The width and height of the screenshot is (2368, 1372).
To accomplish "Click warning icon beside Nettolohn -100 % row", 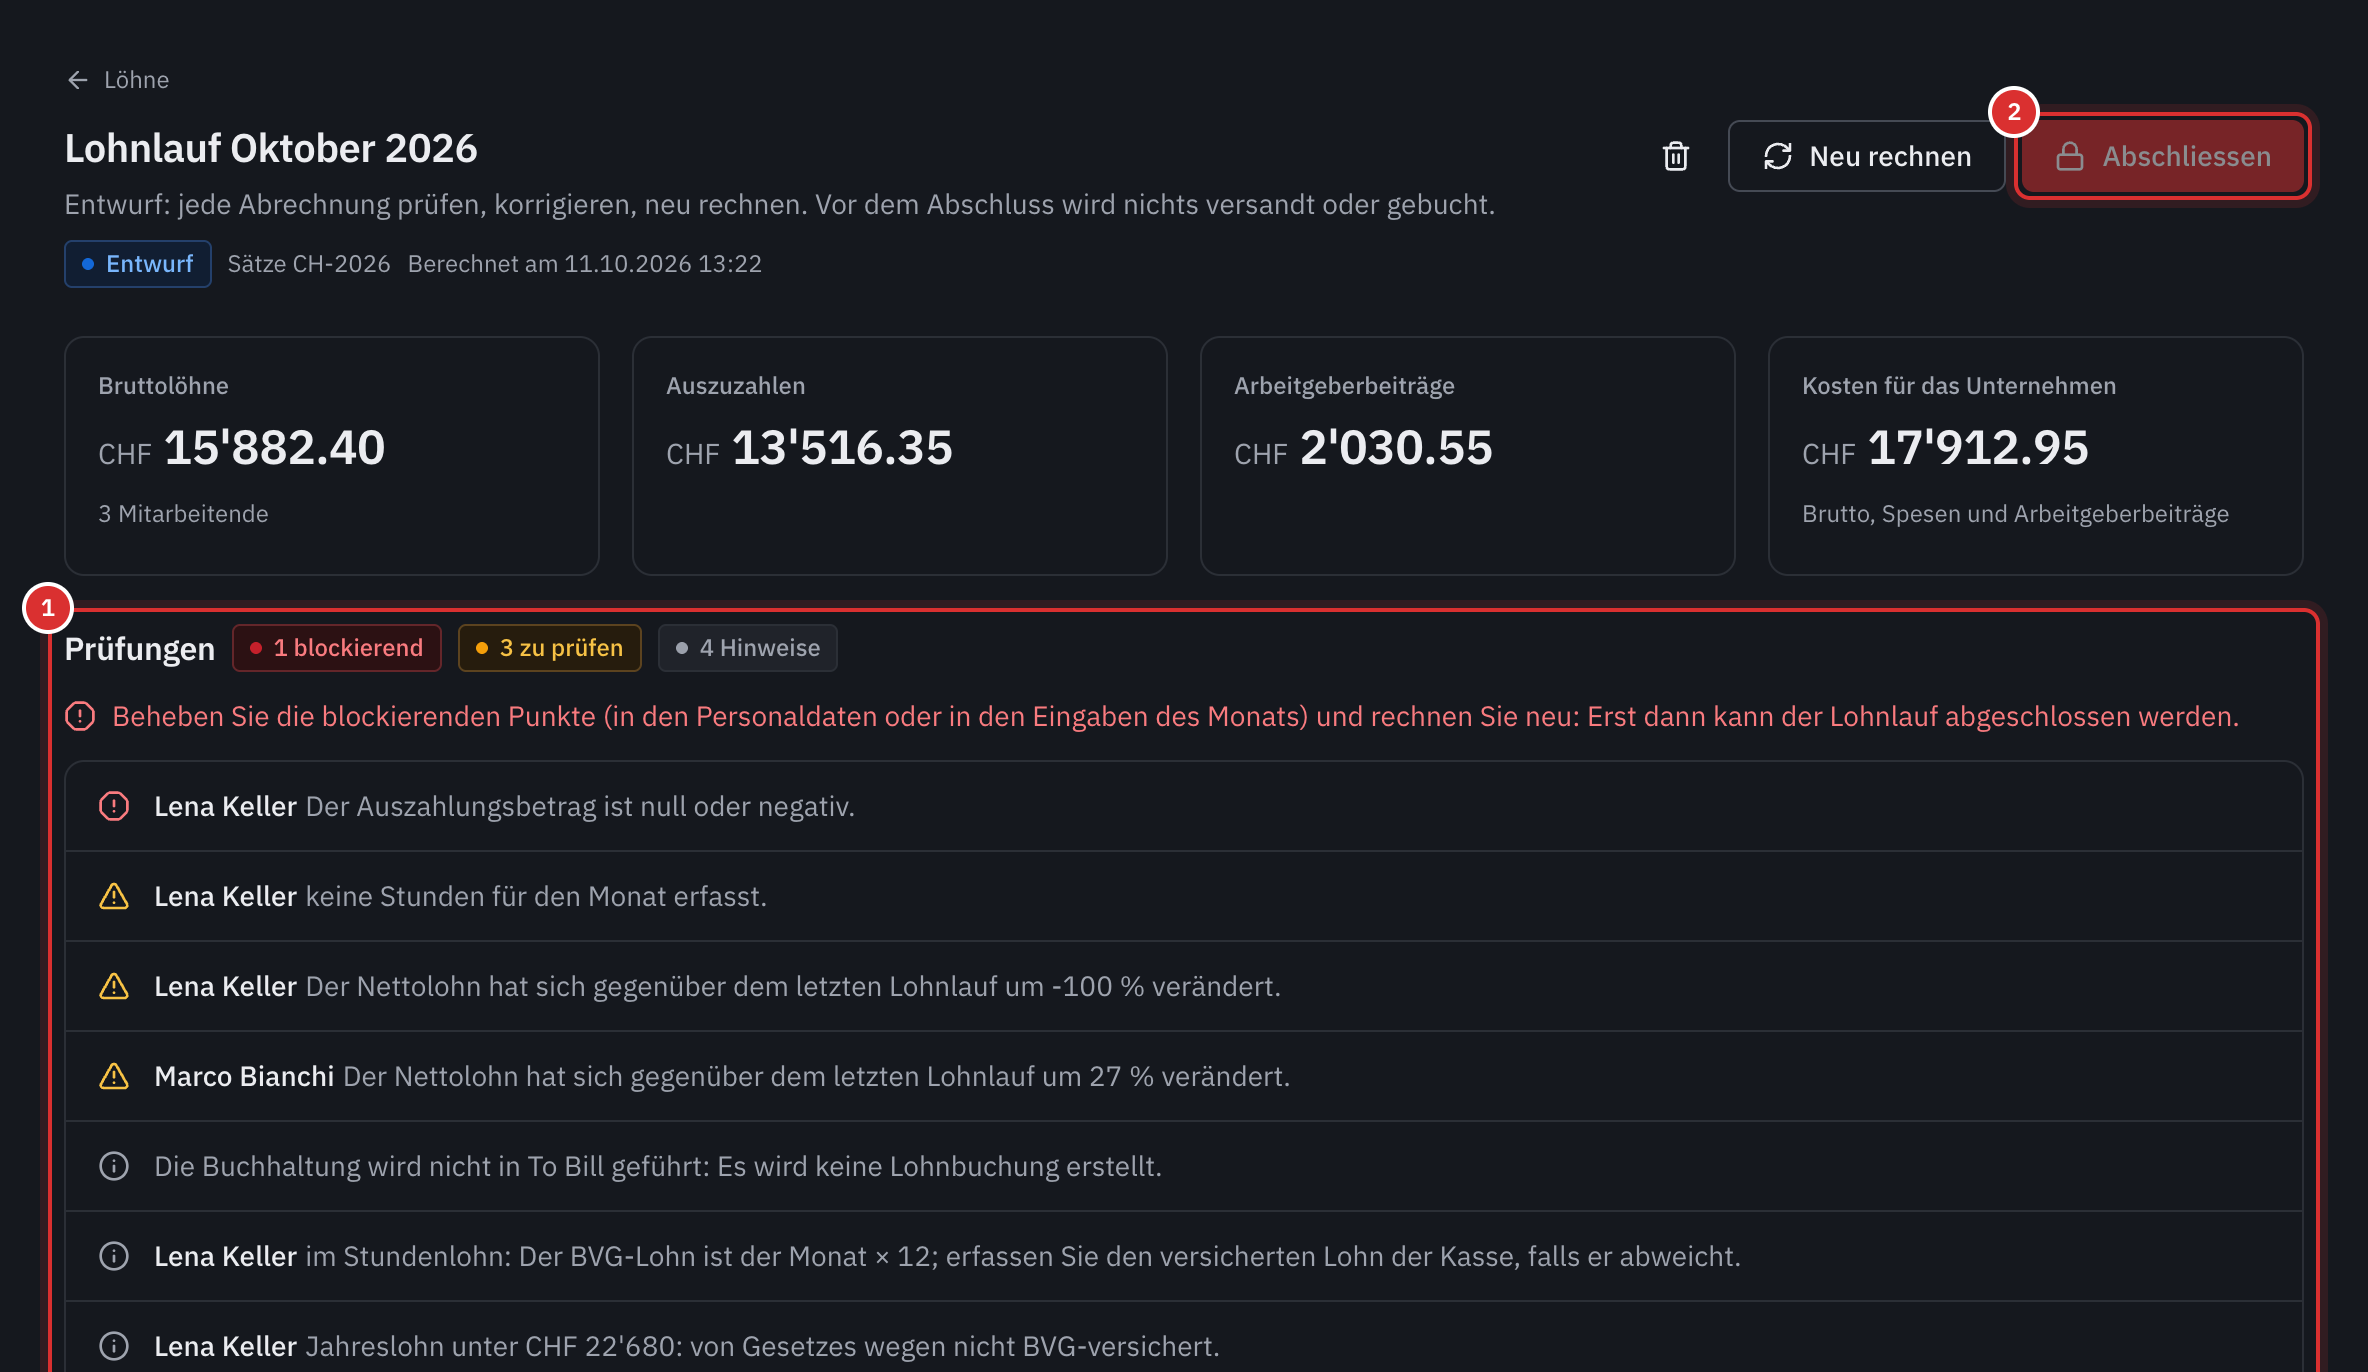I will (114, 986).
